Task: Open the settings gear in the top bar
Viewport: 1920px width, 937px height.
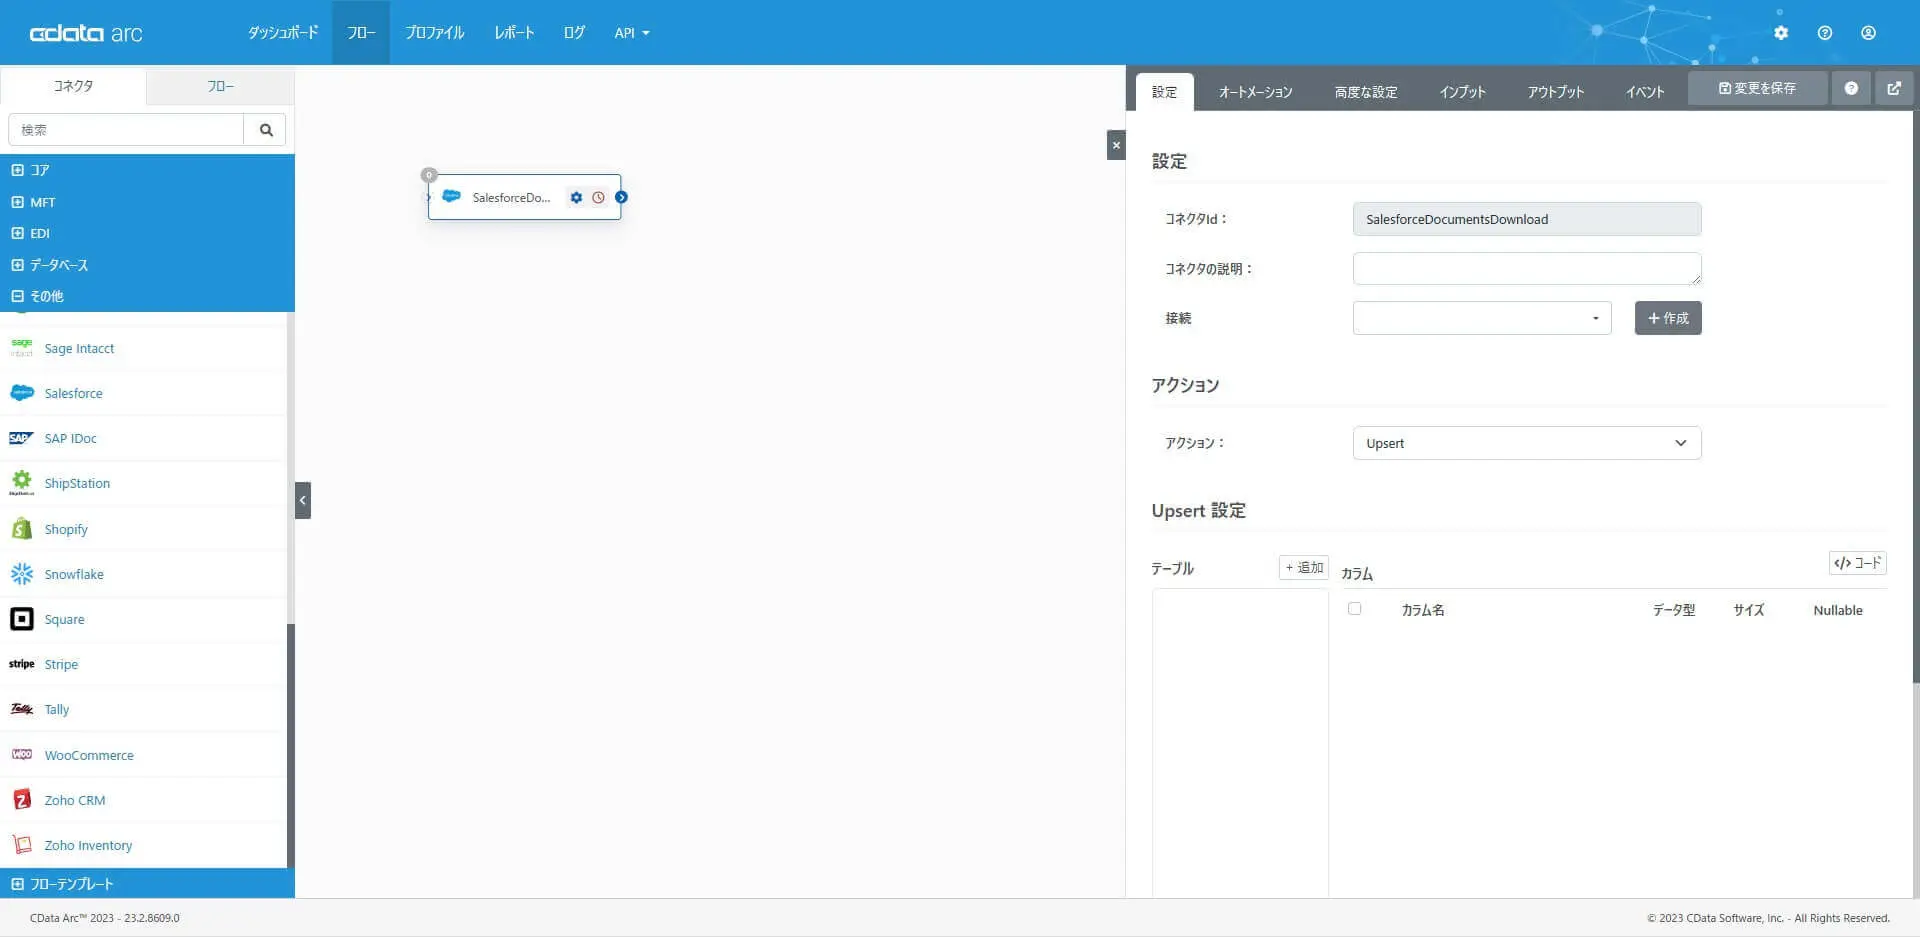Action: pyautogui.click(x=1781, y=33)
